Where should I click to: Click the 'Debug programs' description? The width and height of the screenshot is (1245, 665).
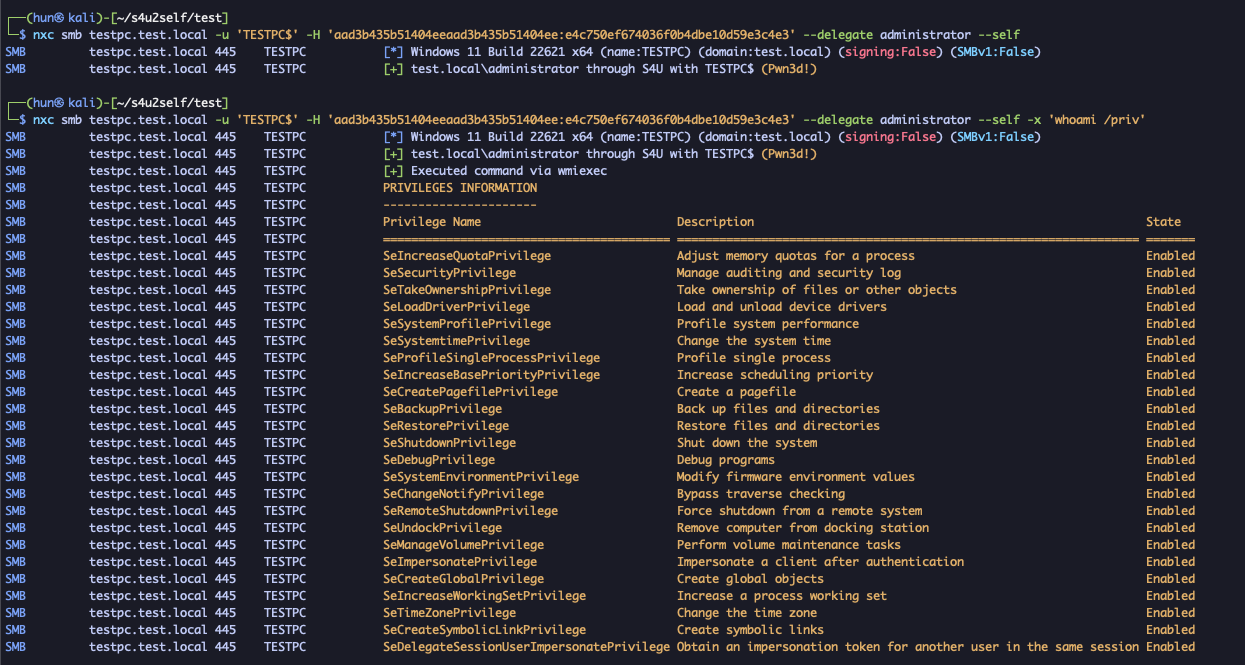726,460
